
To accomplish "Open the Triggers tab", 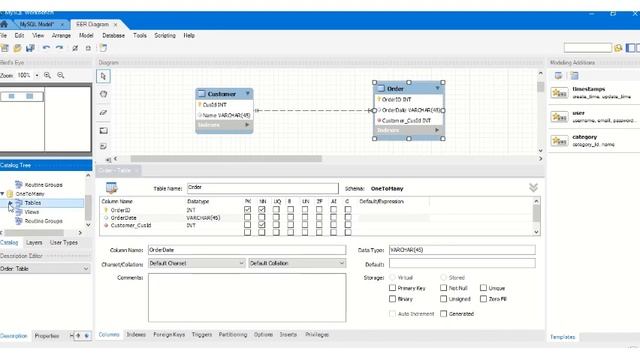I will point(202,334).
